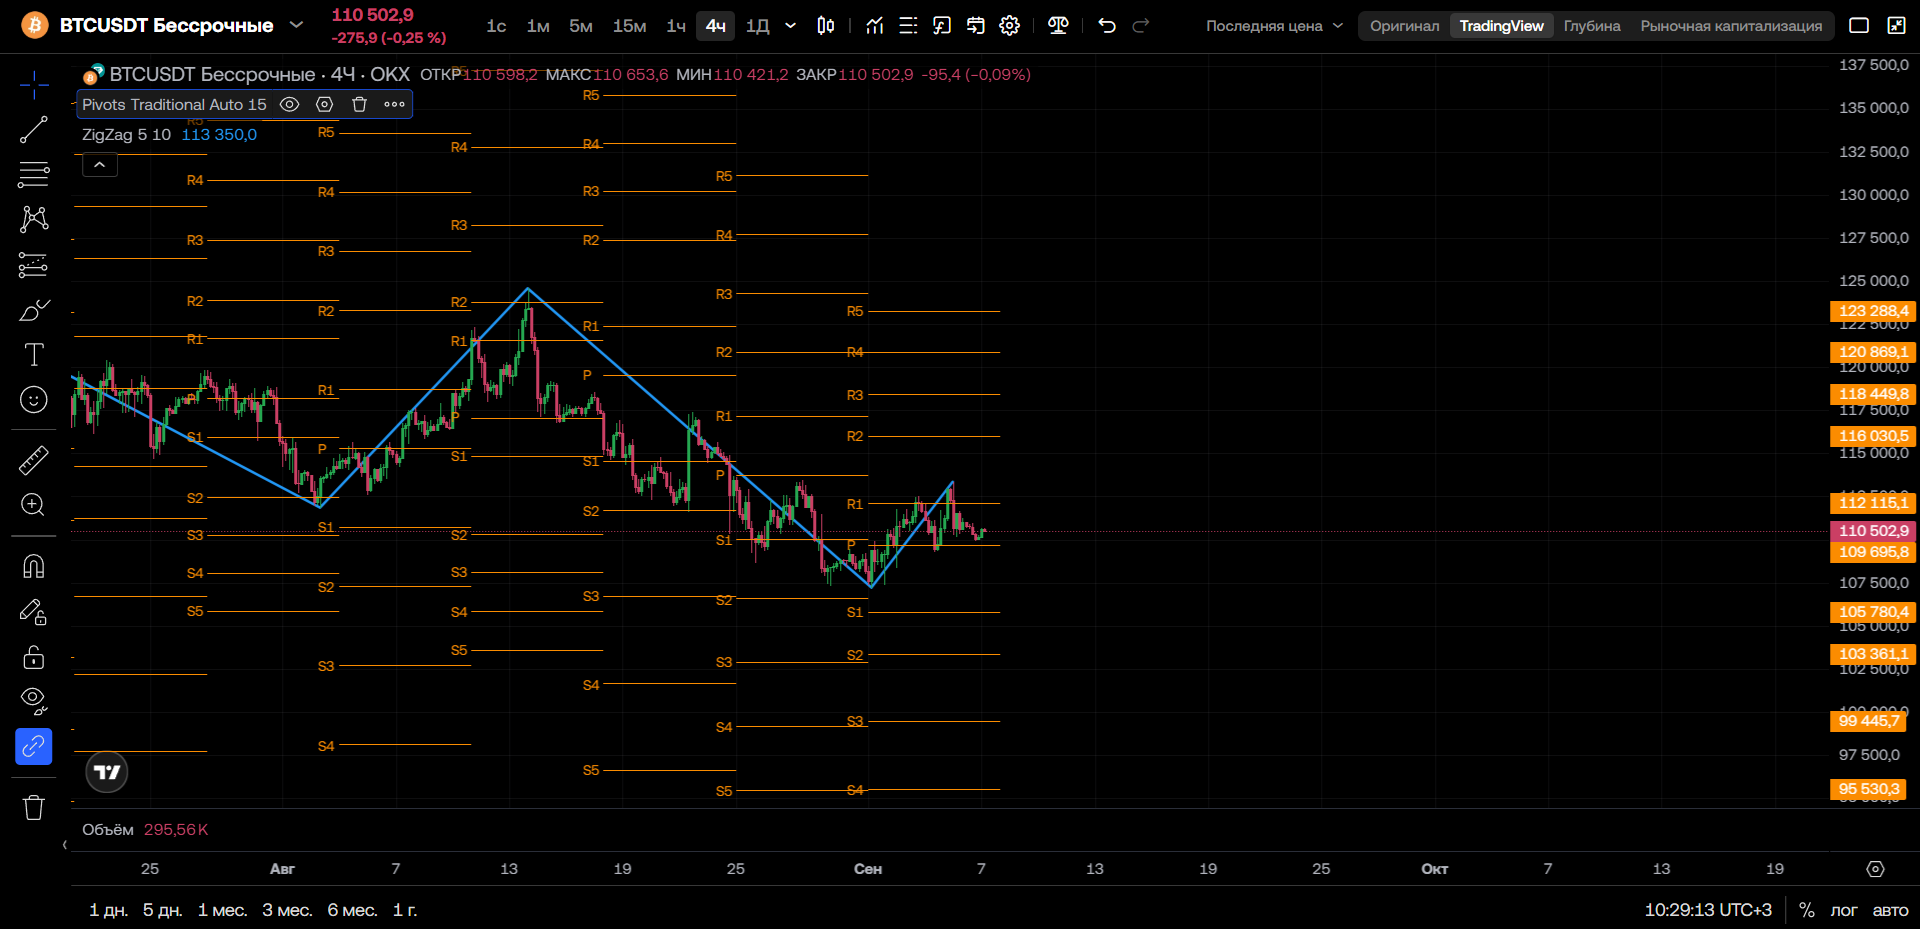Viewport: 1920px width, 929px height.
Task: Switch to 1с timeframe
Action: 496,26
